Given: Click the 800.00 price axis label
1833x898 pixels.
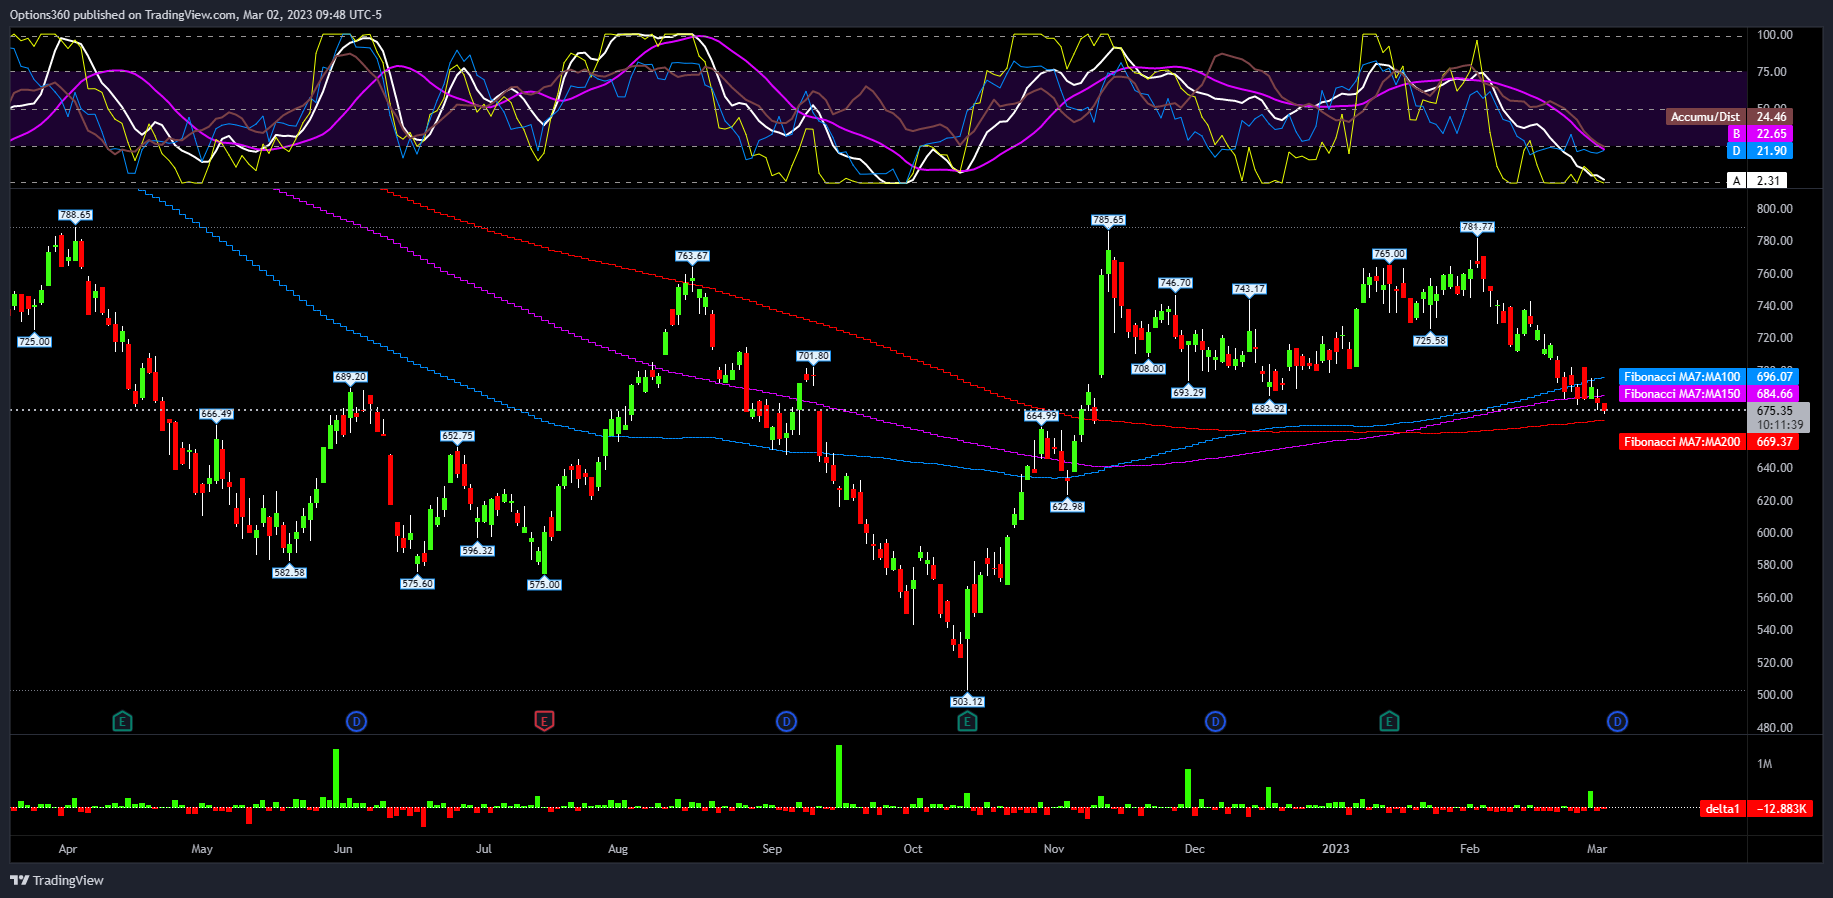Looking at the screenshot, I should point(1775,209).
